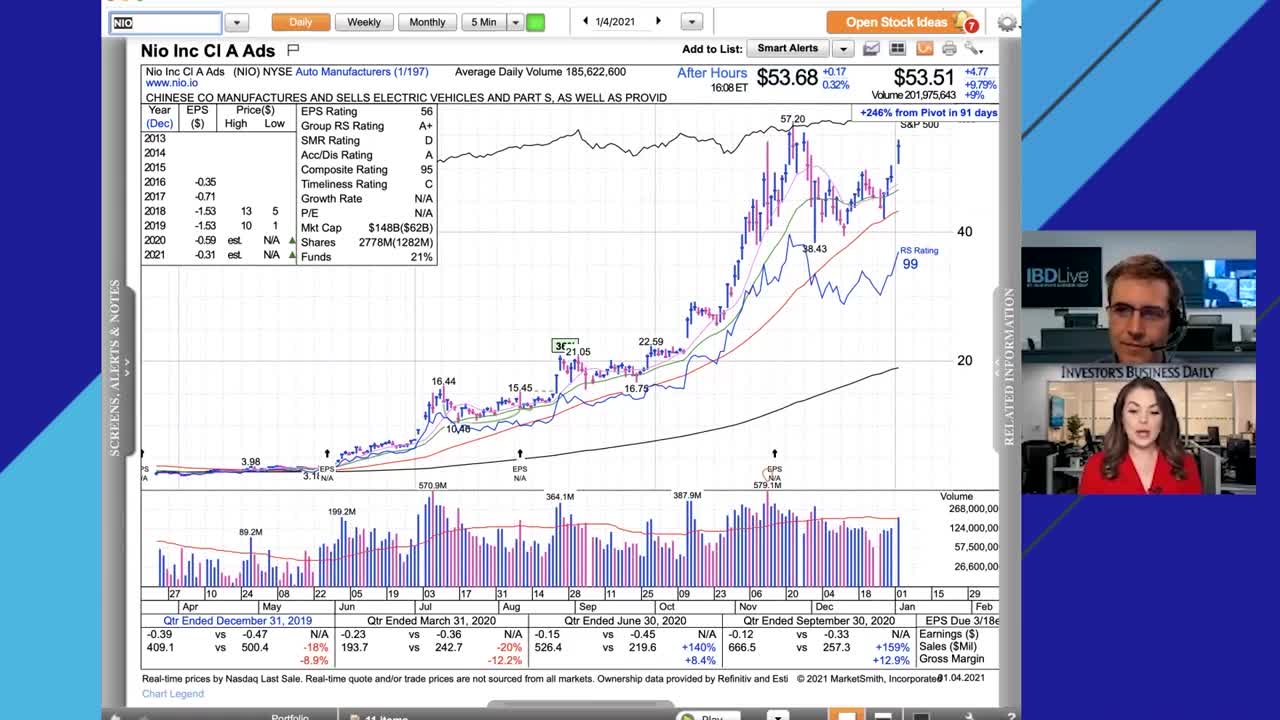Click the 579.1M volume peak label
1280x720 pixels.
767,485
